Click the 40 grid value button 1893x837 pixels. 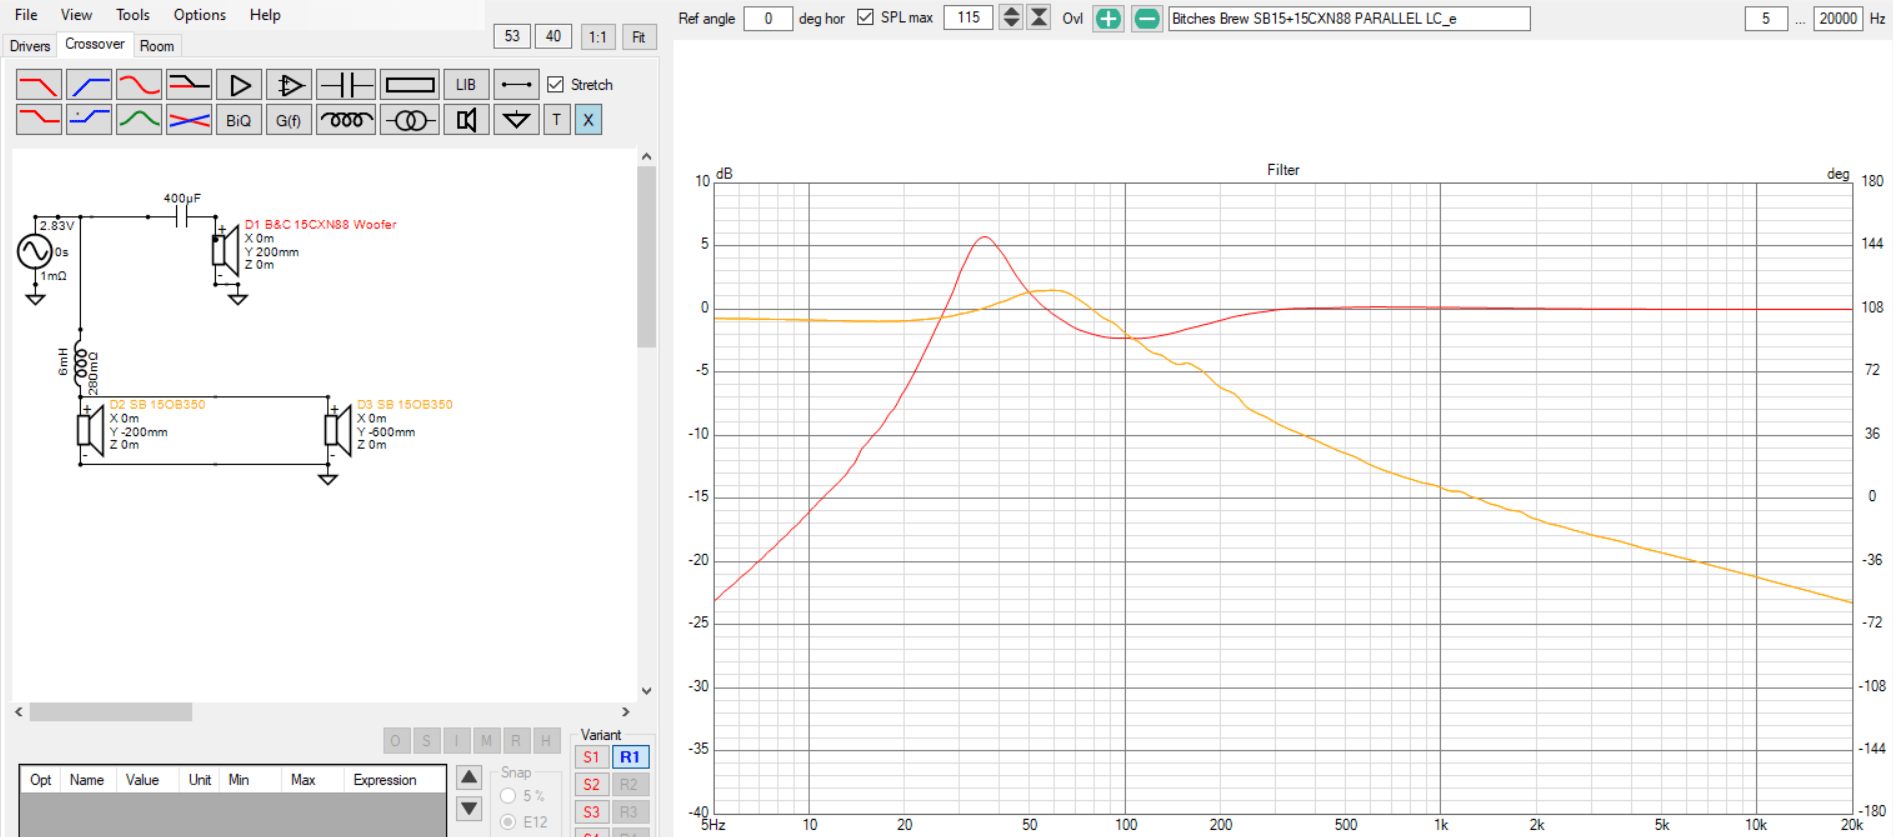click(553, 36)
